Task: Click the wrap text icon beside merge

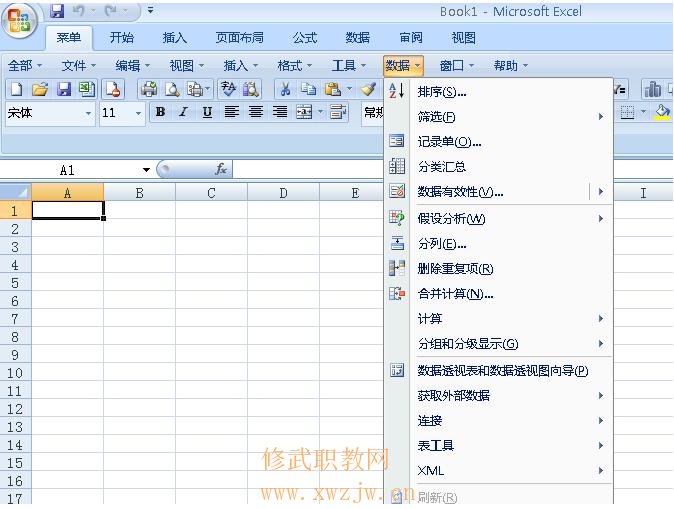Action: (x=338, y=113)
